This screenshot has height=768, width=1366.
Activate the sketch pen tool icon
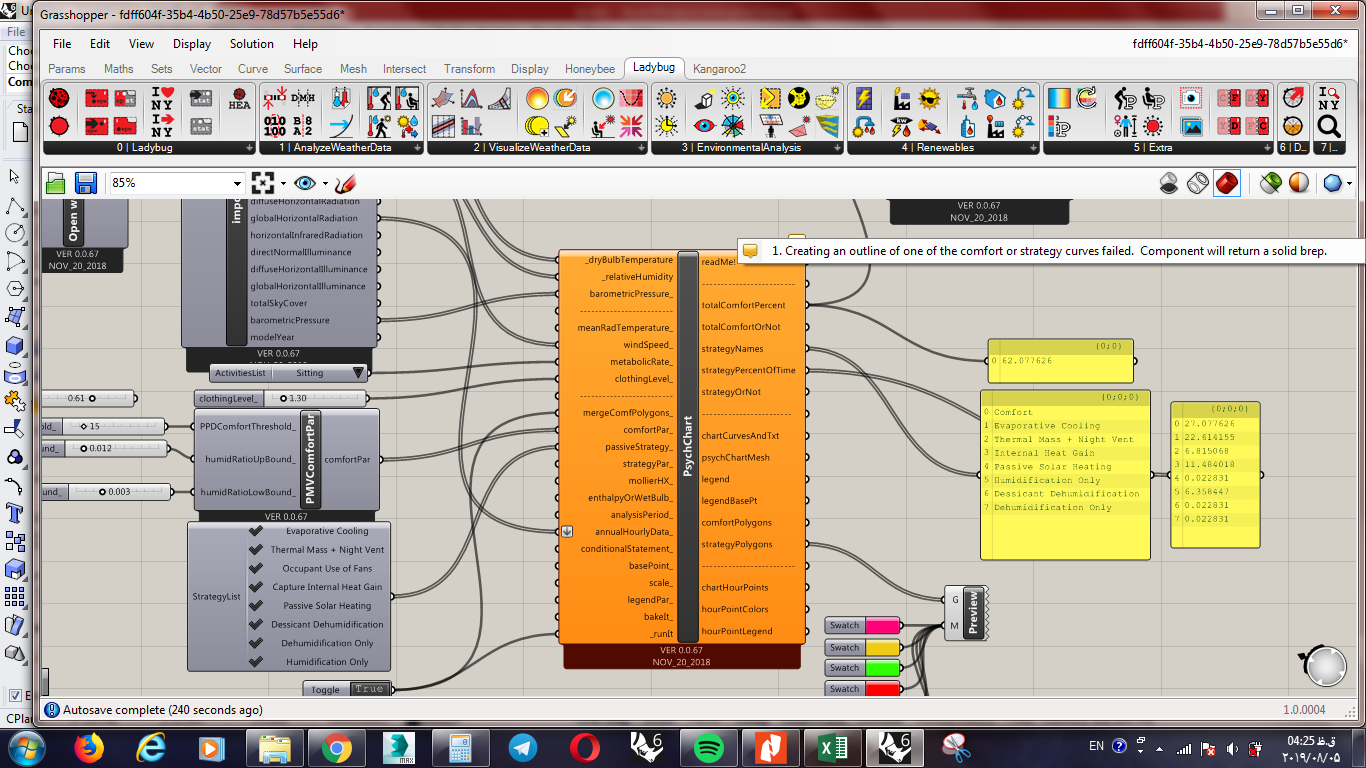click(x=345, y=183)
